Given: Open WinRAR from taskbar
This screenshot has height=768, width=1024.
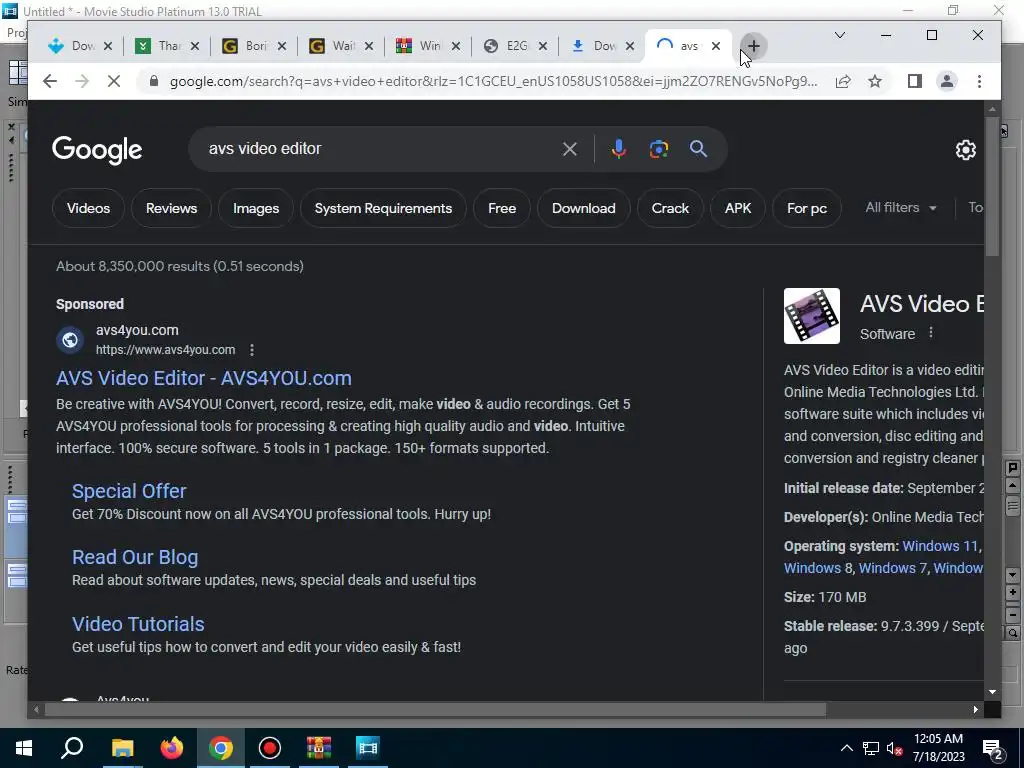Looking at the screenshot, I should (319, 748).
